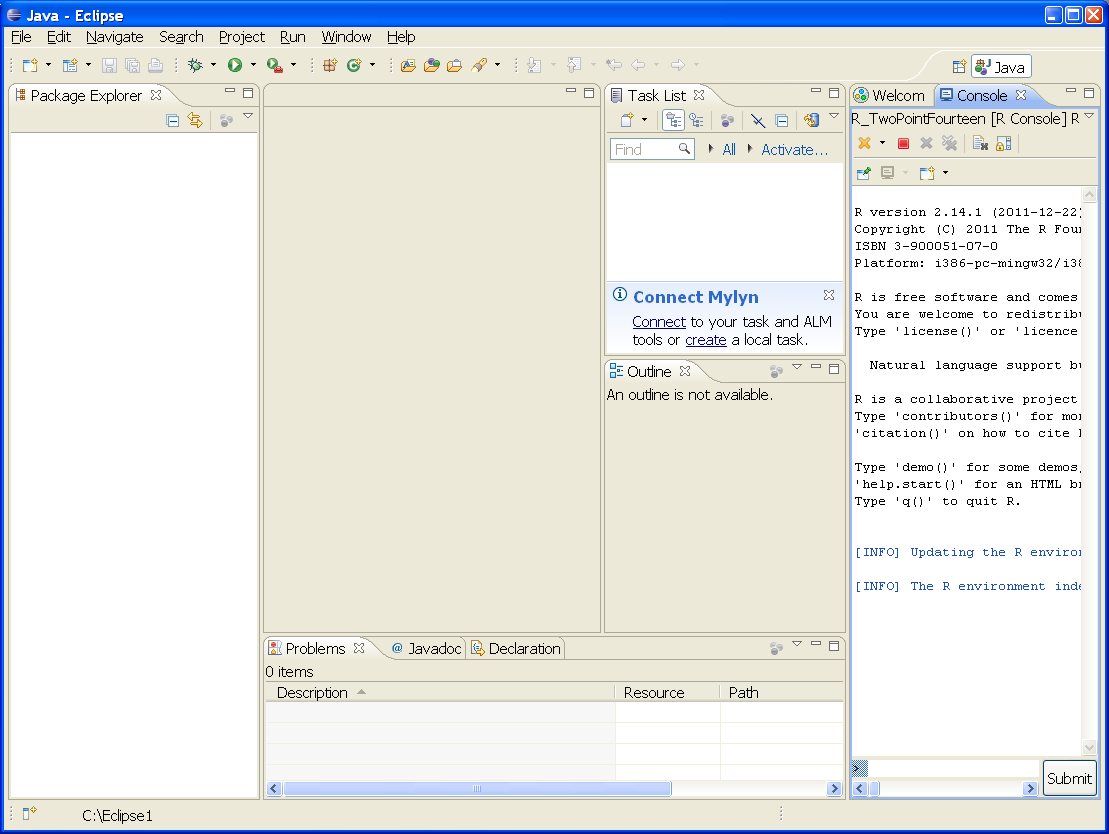Close the Connect Mylyn notification
The image size is (1109, 834).
(829, 294)
